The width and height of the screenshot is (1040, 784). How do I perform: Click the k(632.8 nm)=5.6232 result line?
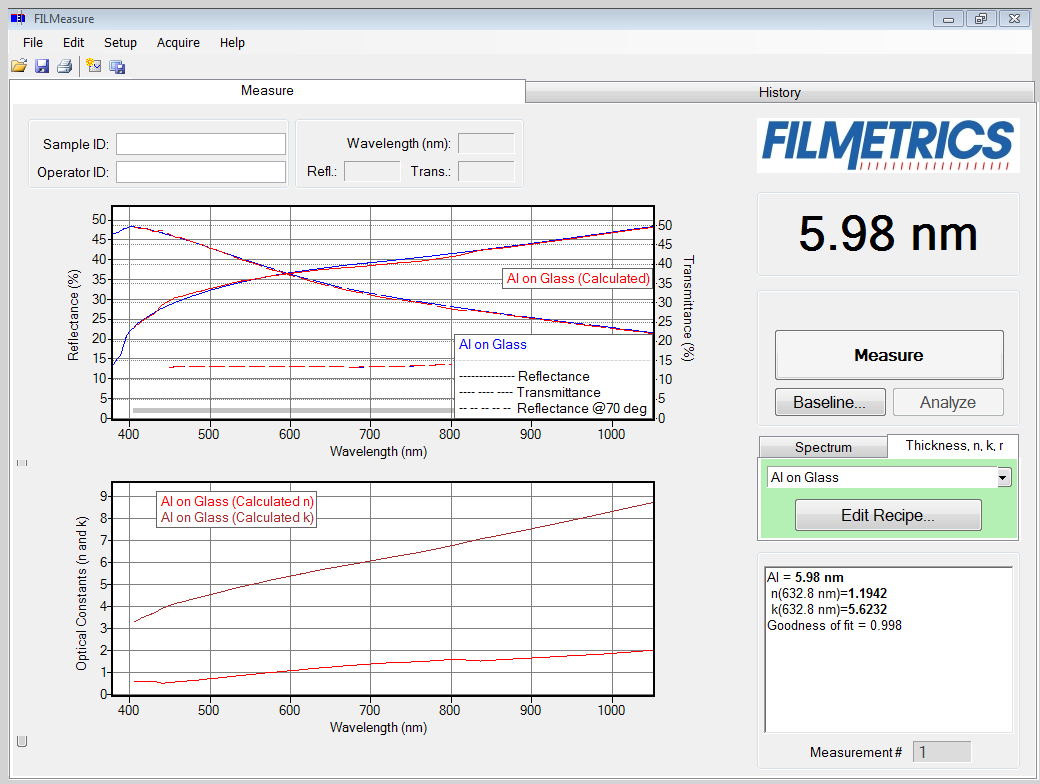click(828, 609)
